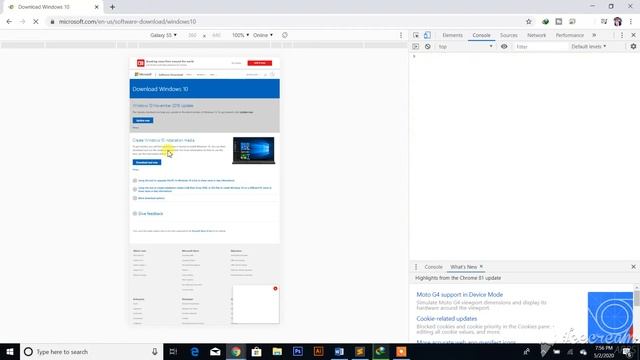Click the Download tool now button

tap(147, 162)
